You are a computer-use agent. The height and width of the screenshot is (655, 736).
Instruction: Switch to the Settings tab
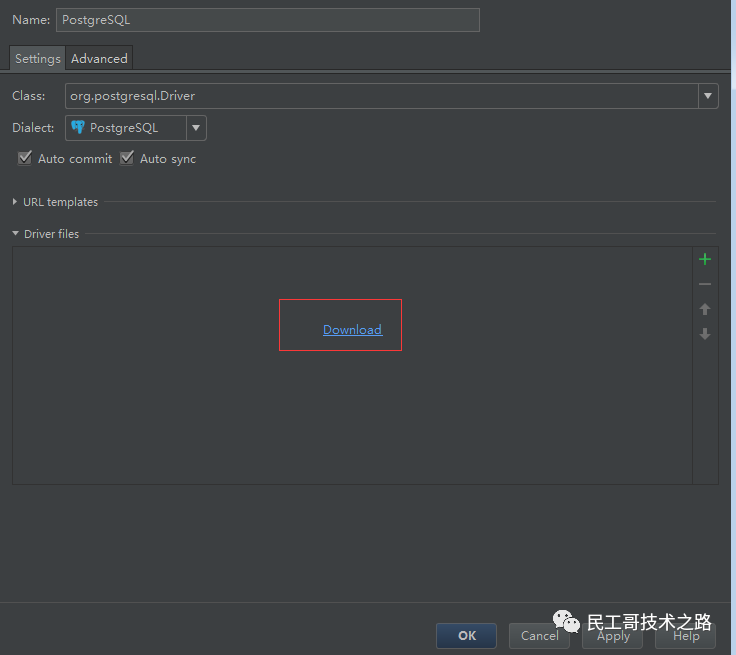[x=38, y=58]
